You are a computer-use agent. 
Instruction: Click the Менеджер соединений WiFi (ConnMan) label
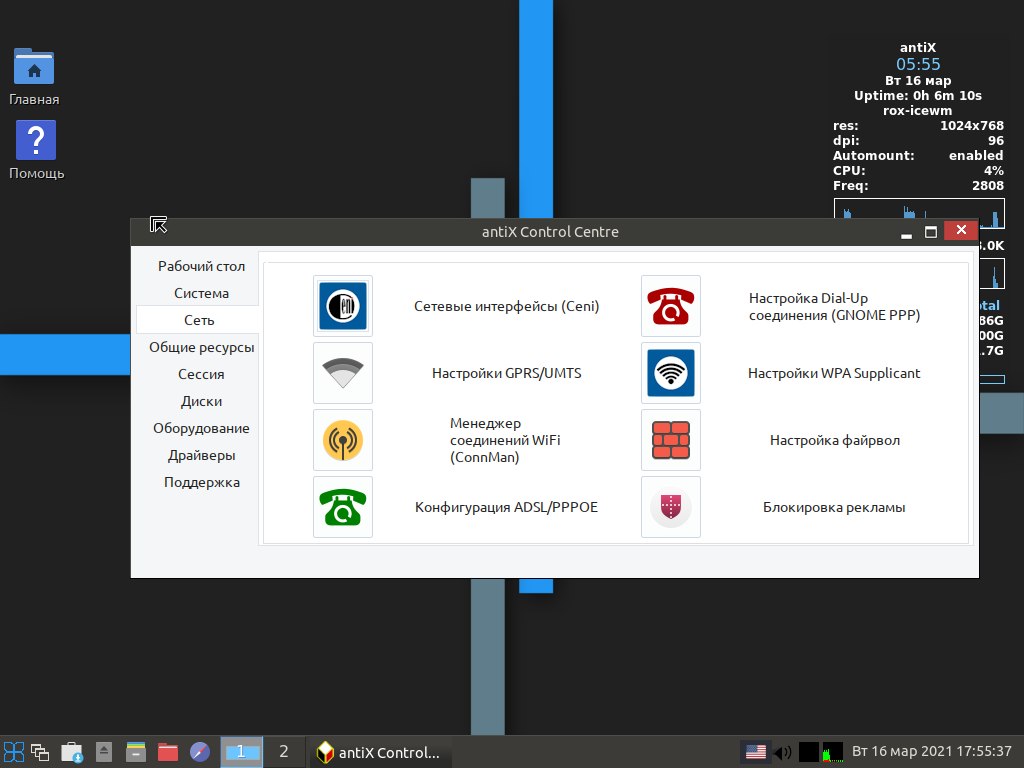[505, 440]
